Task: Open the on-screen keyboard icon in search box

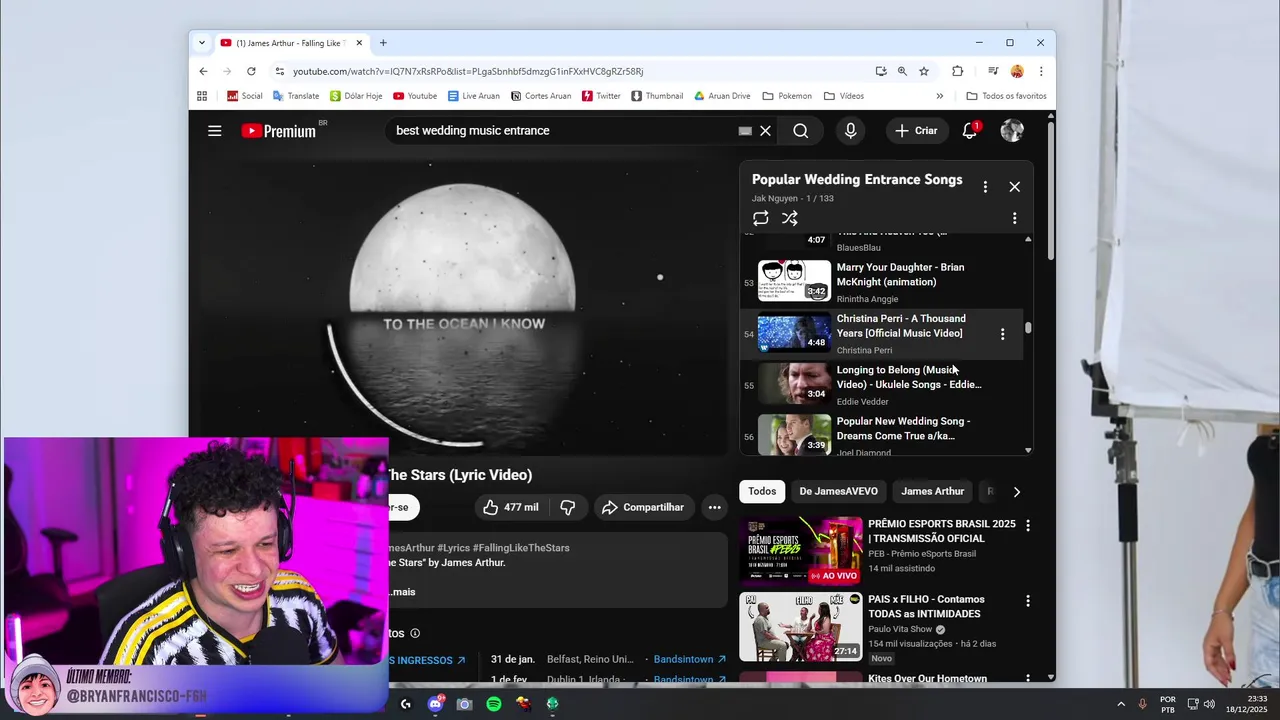Action: (x=745, y=131)
